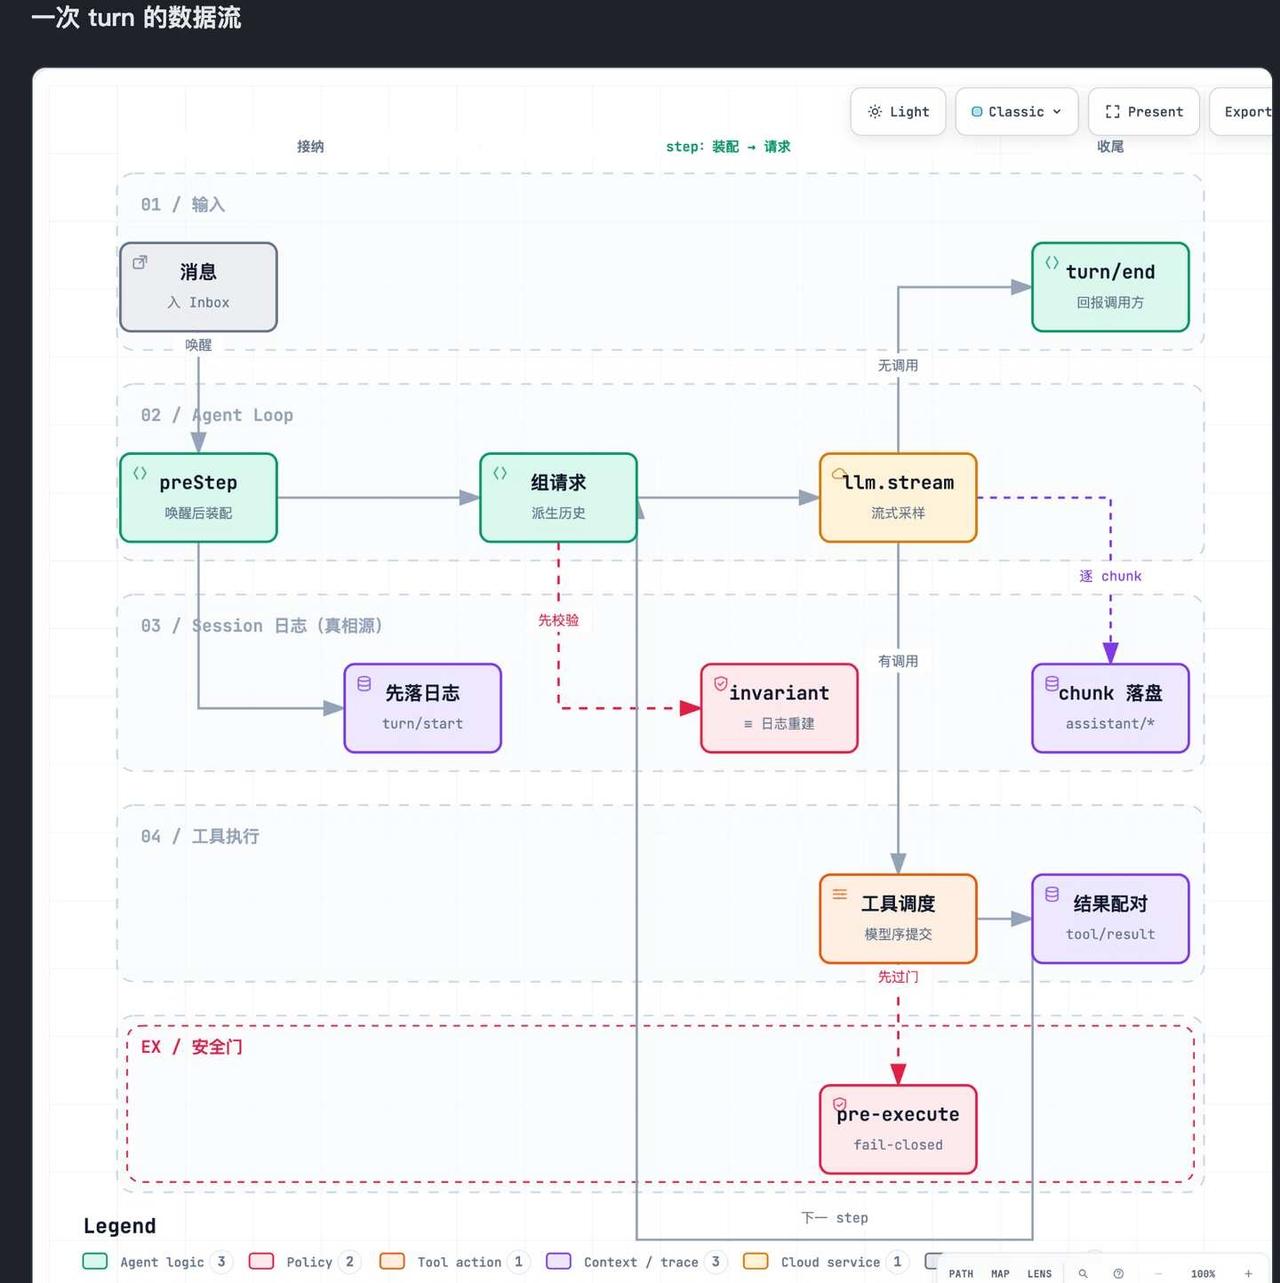Click the 03 / Session 日志 lane heading
Image resolution: width=1280 pixels, height=1283 pixels.
(x=261, y=625)
